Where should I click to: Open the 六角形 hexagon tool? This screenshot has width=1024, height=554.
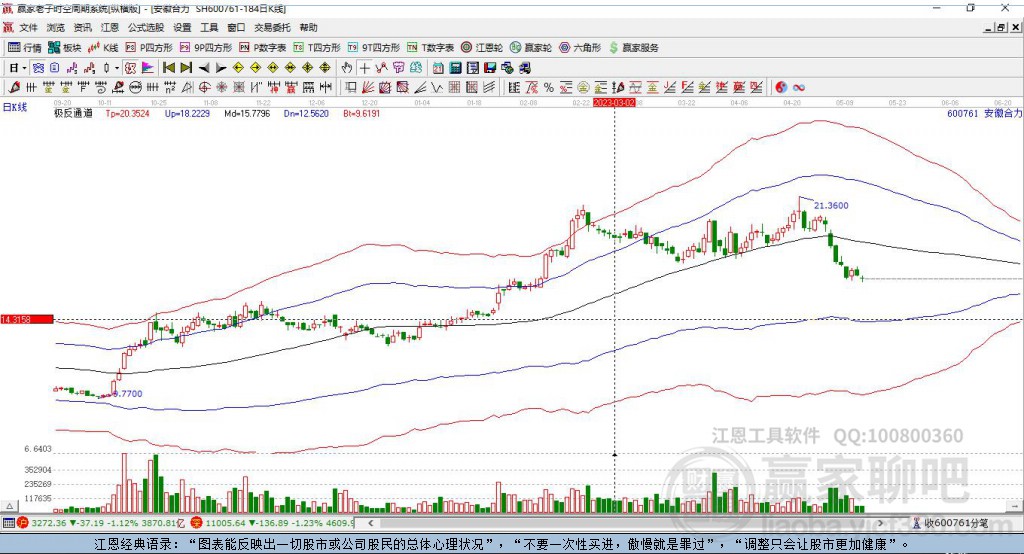[580, 48]
